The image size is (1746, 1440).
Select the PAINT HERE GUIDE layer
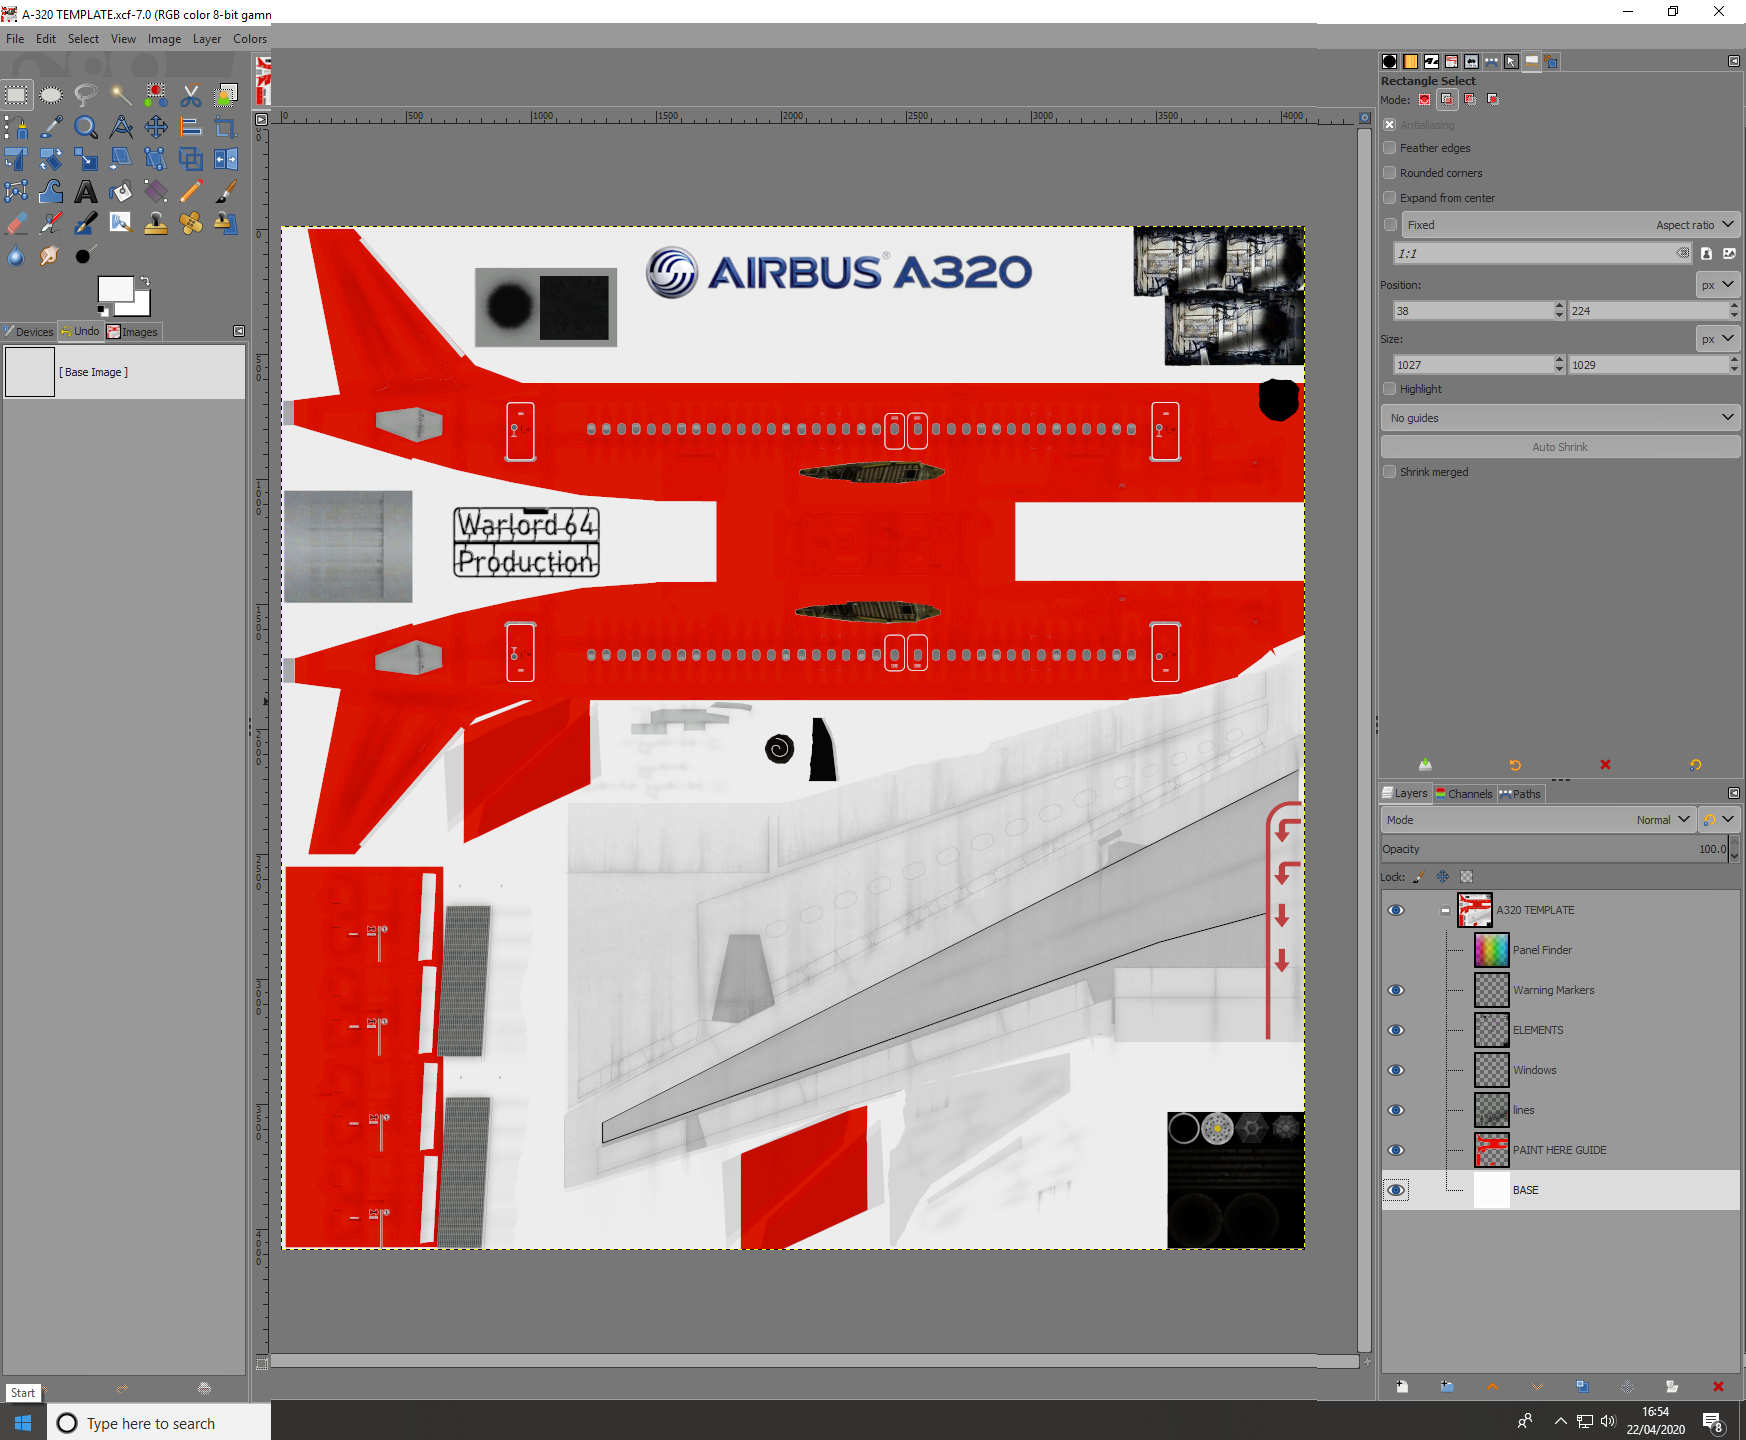[x=1559, y=1150]
